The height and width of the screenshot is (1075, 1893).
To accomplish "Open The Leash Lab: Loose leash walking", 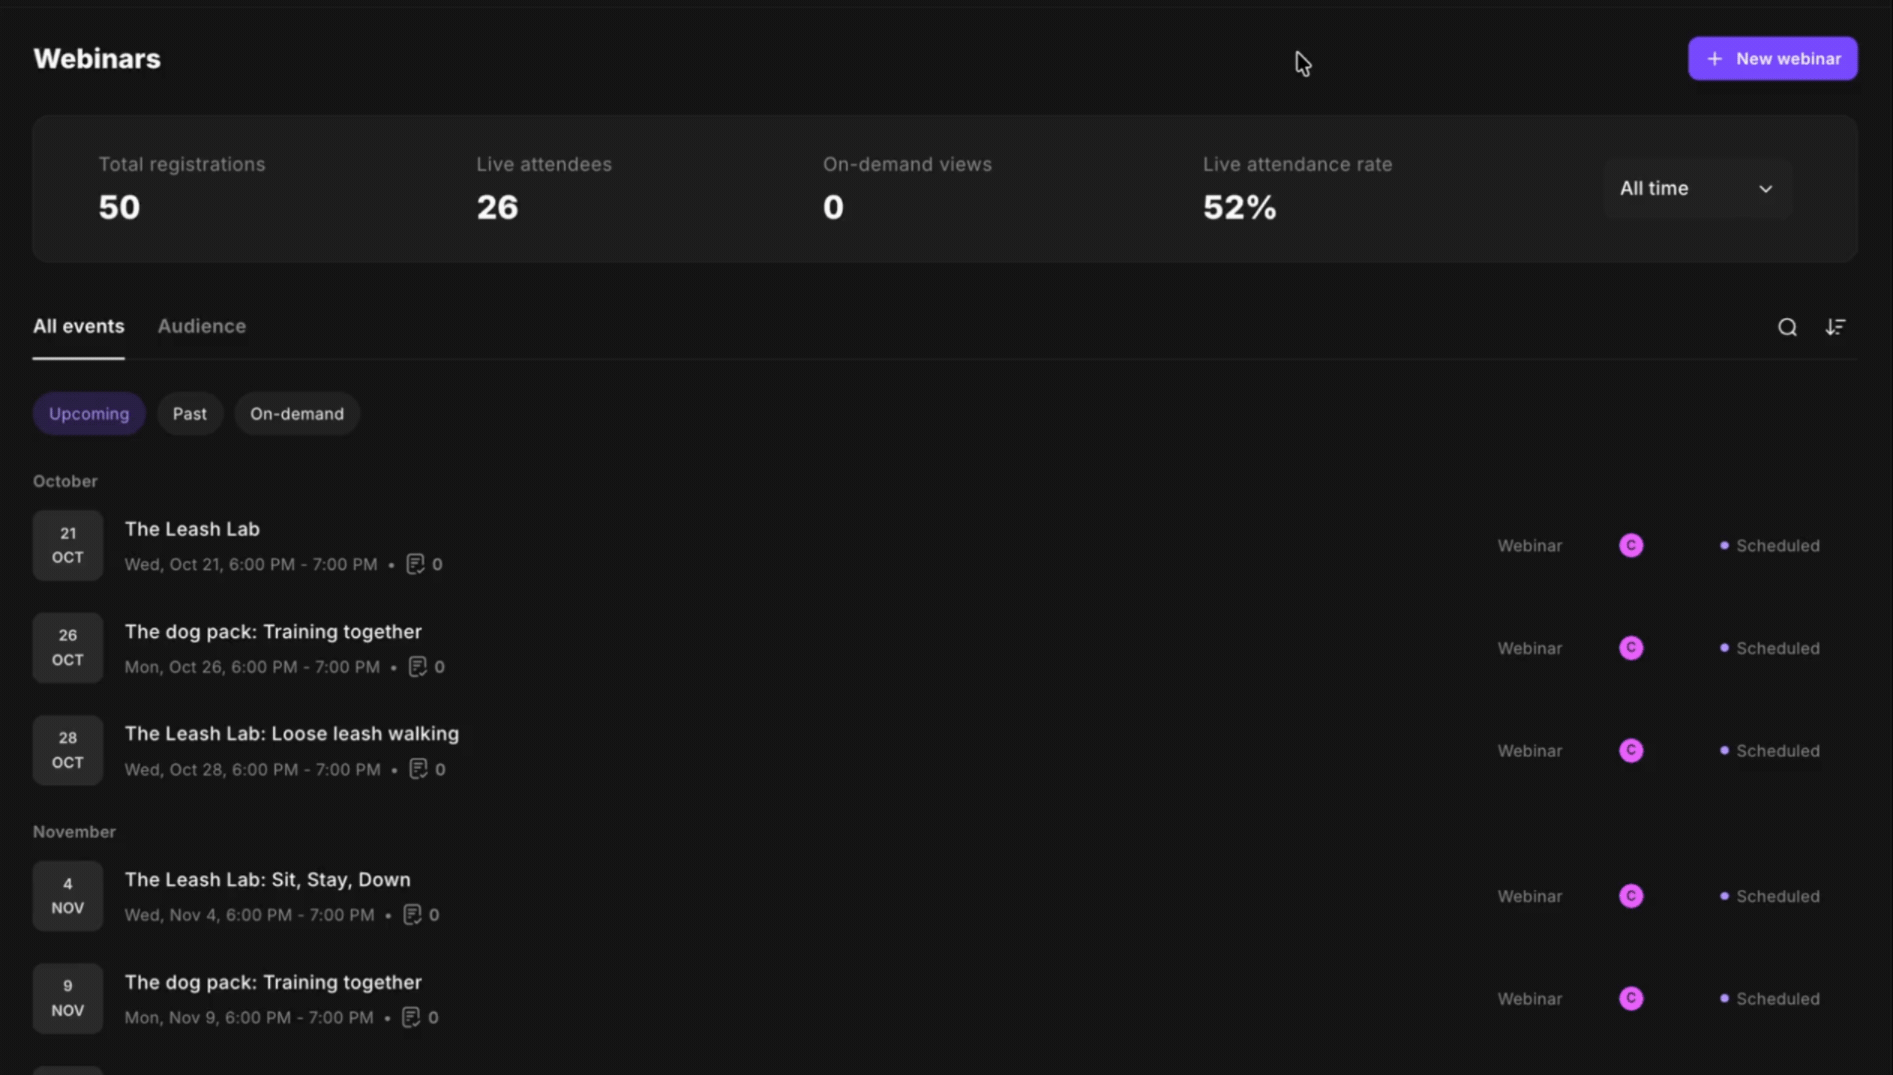I will [292, 734].
